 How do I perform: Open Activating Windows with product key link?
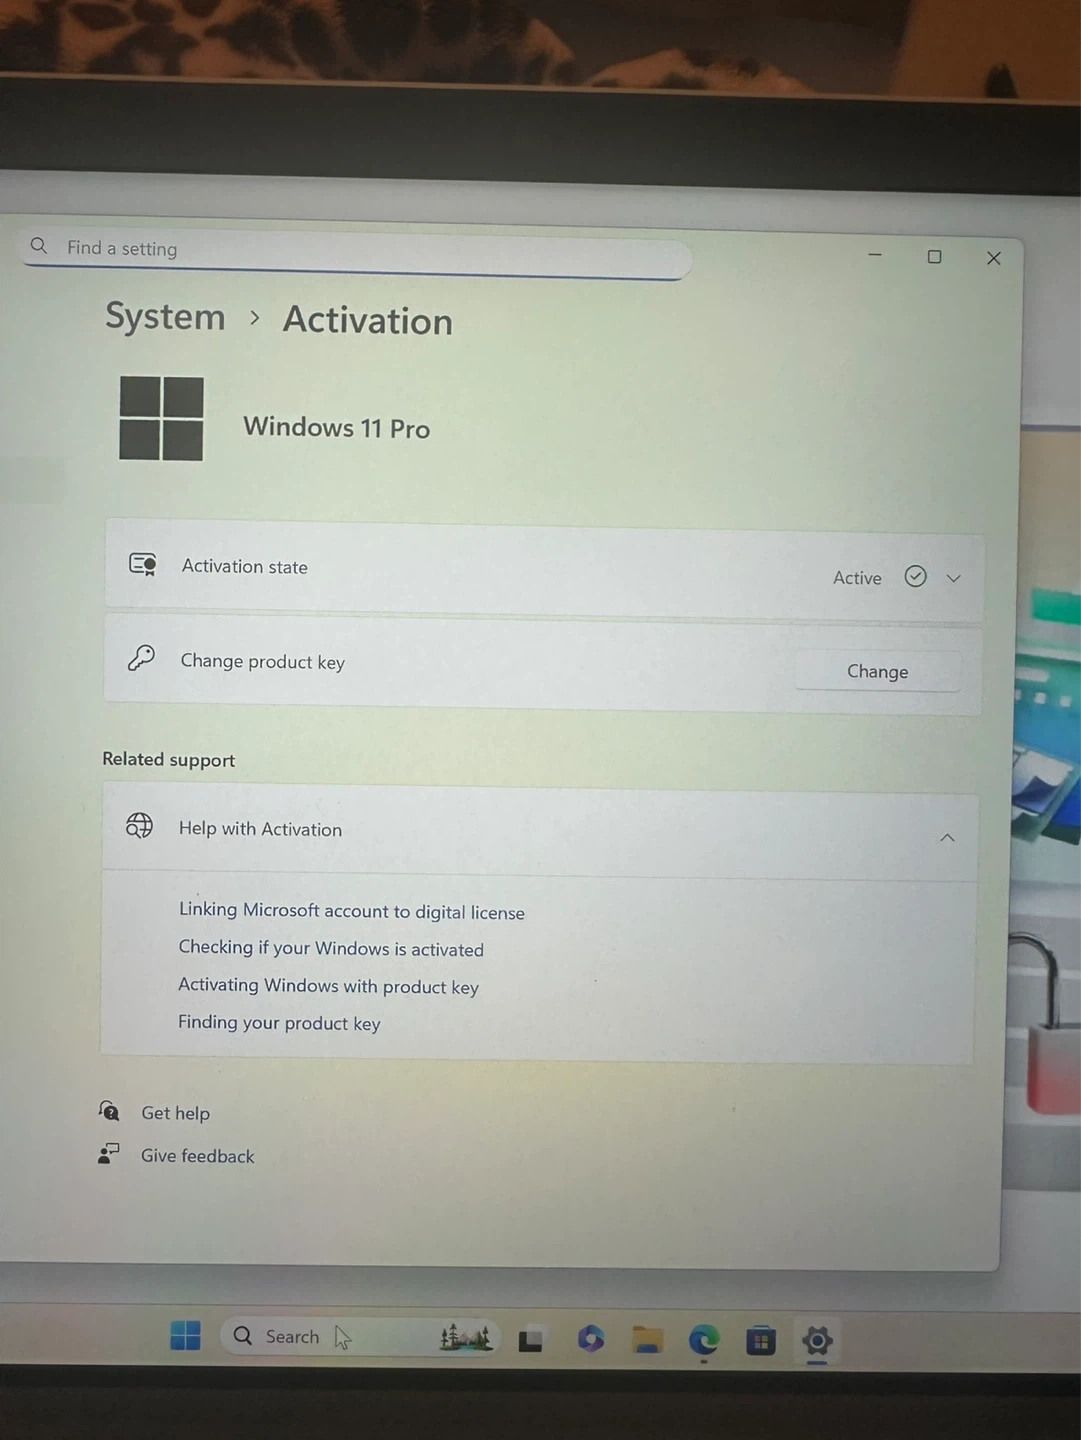pos(328,986)
